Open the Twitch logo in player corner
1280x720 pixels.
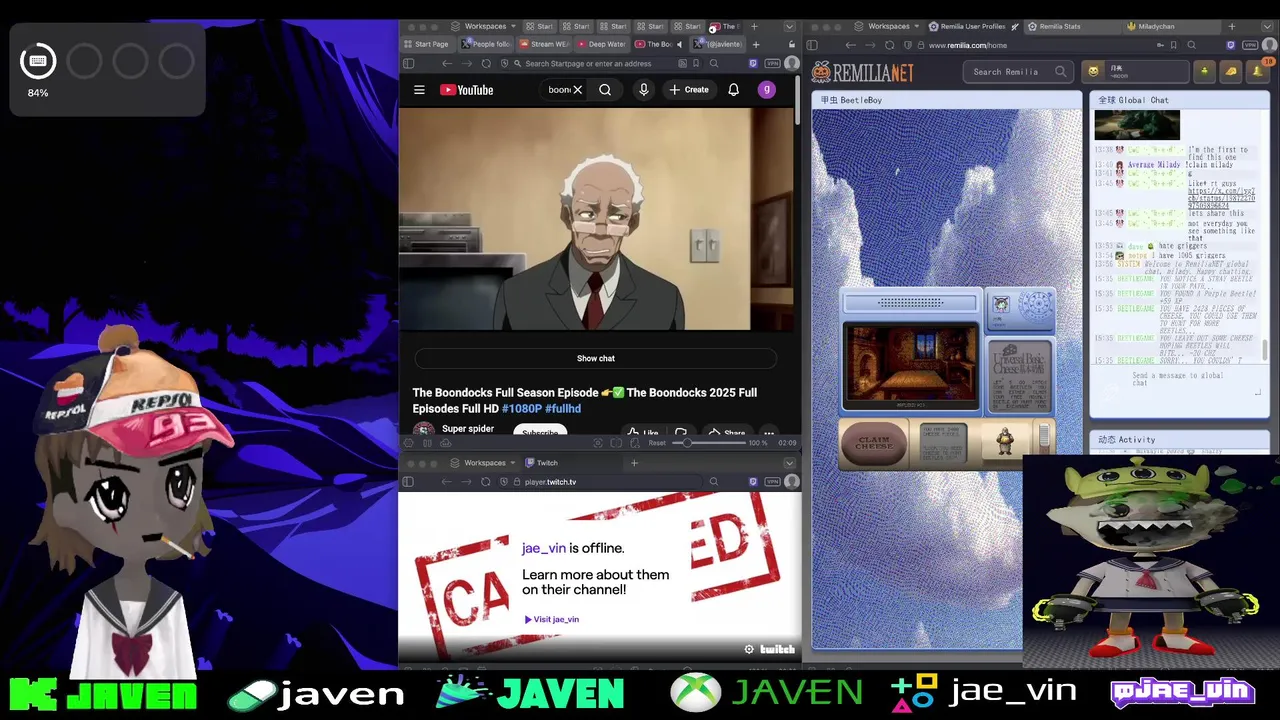click(777, 649)
